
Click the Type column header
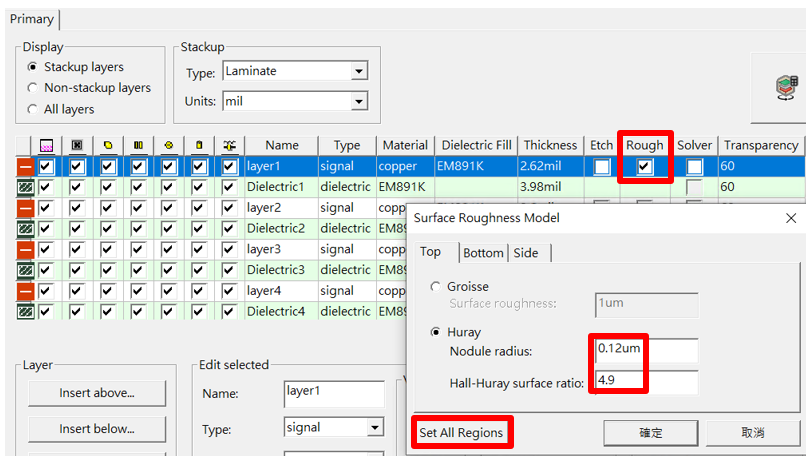347,145
